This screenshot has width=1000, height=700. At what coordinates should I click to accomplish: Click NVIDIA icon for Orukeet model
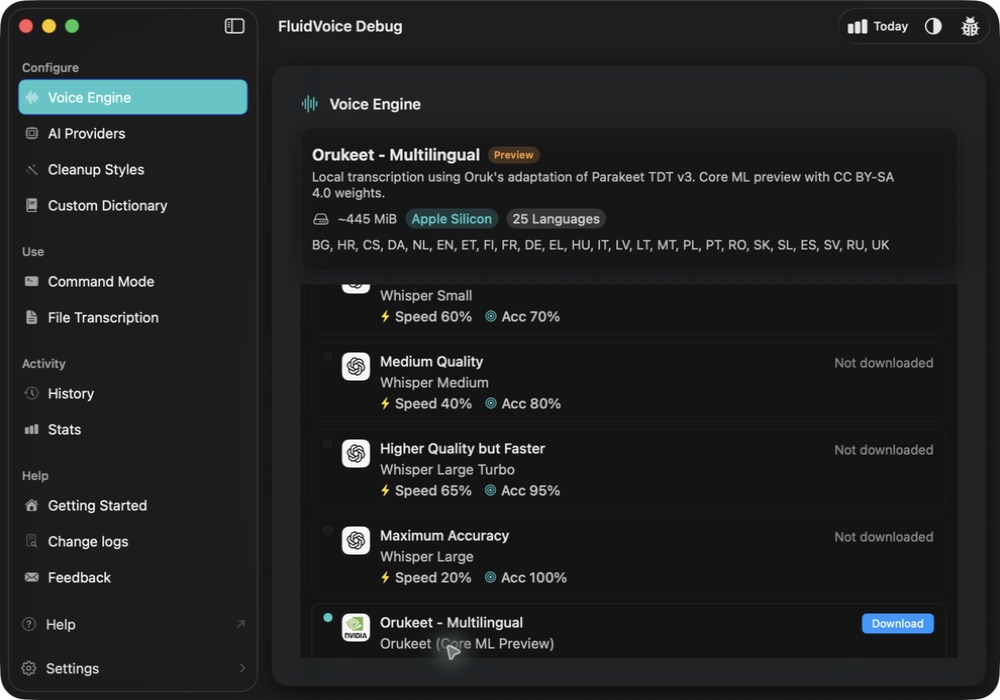point(356,627)
